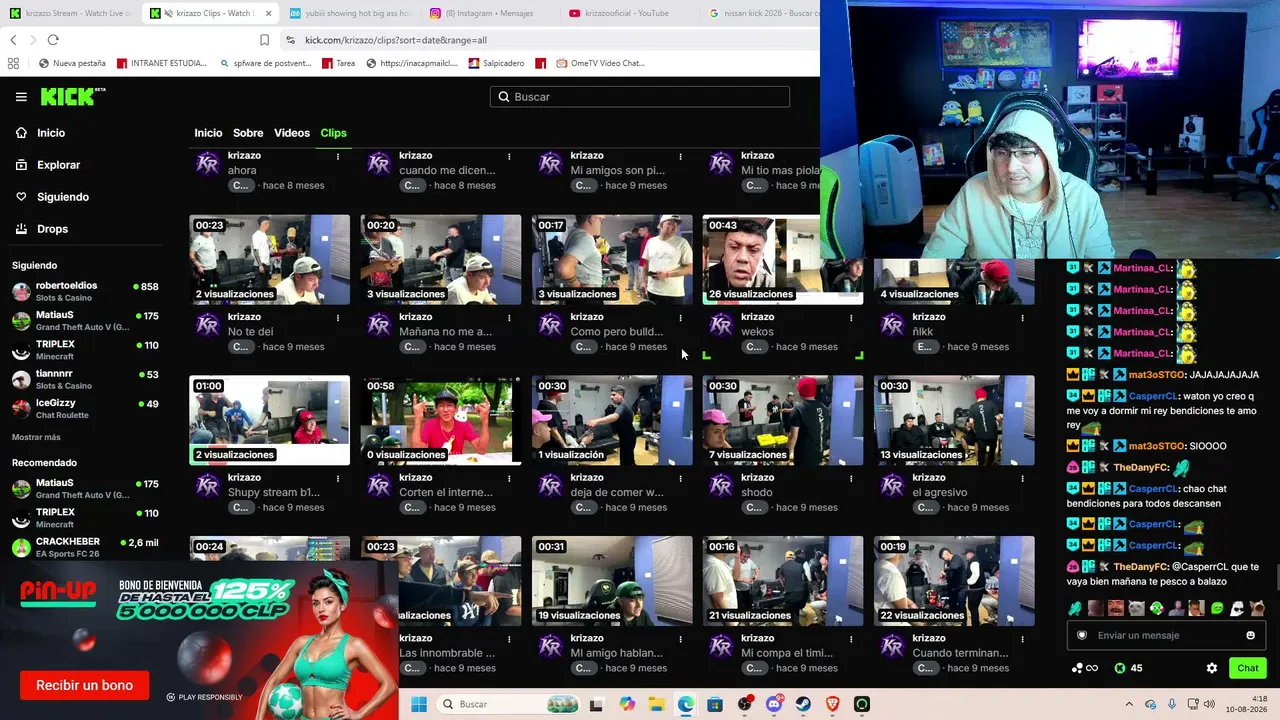Viewport: 1280px width, 720px height.
Task: Switch to the Sobre channel tab
Action: (x=248, y=133)
